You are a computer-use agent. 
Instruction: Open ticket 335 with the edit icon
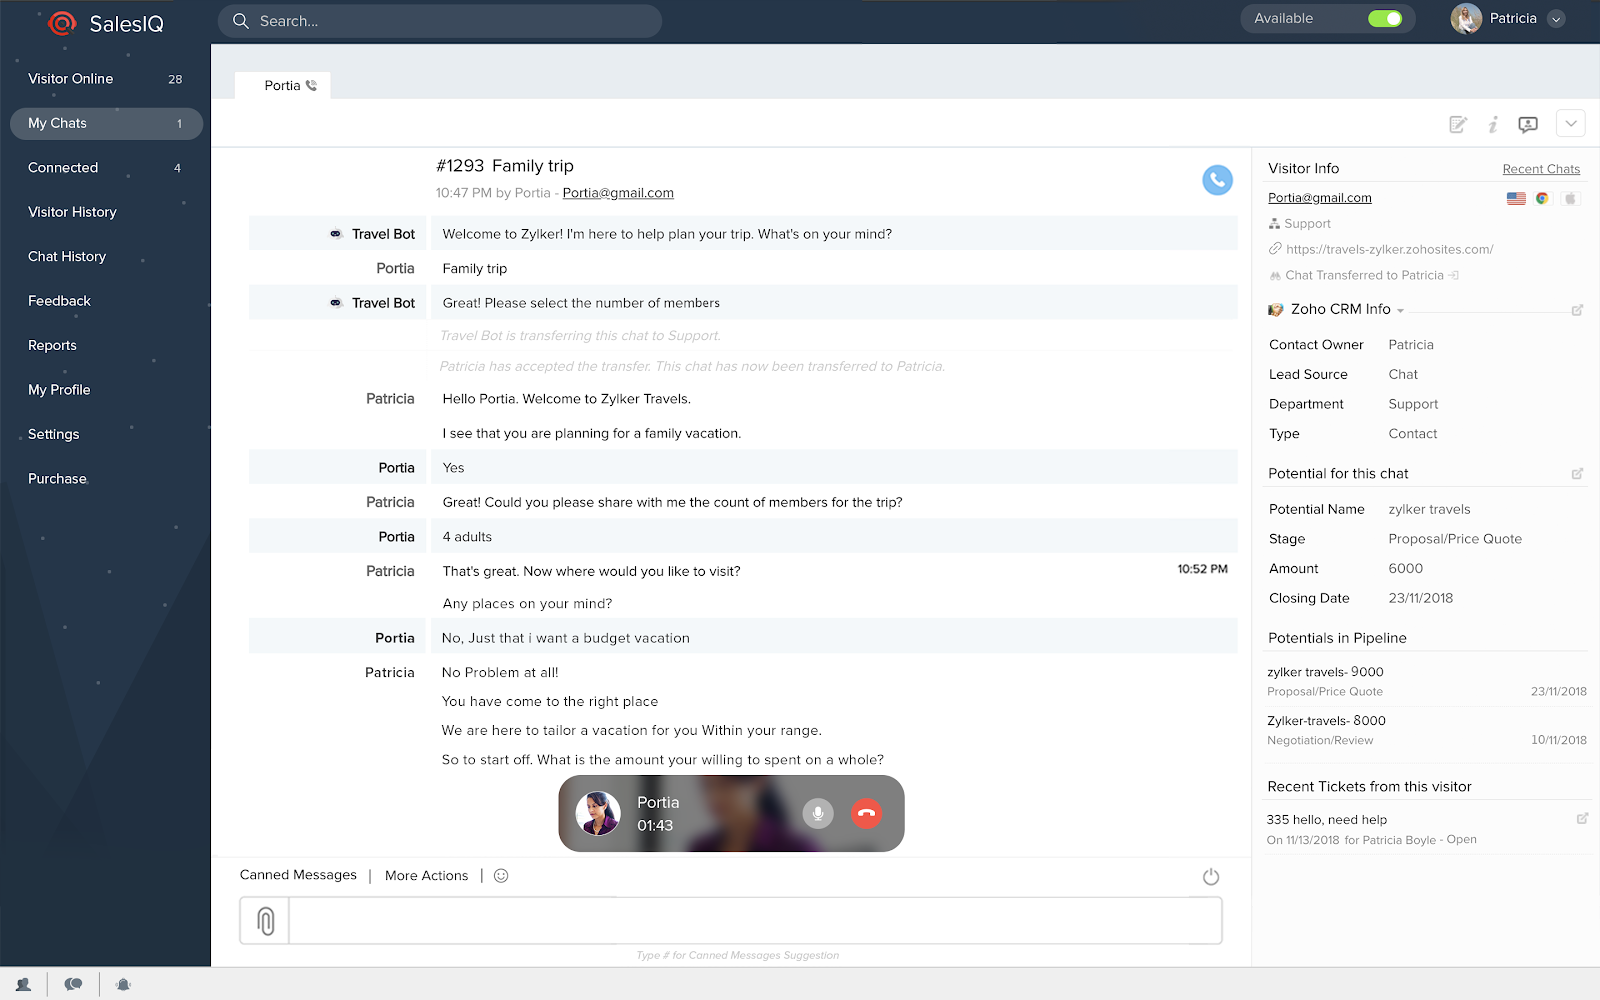pyautogui.click(x=1582, y=818)
